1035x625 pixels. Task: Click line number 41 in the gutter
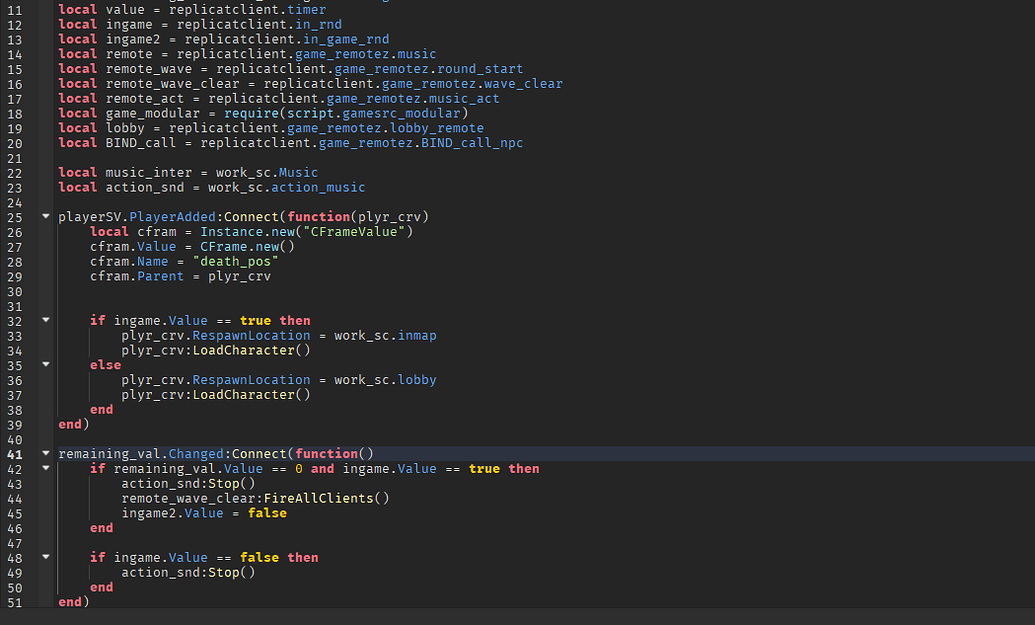(x=15, y=453)
